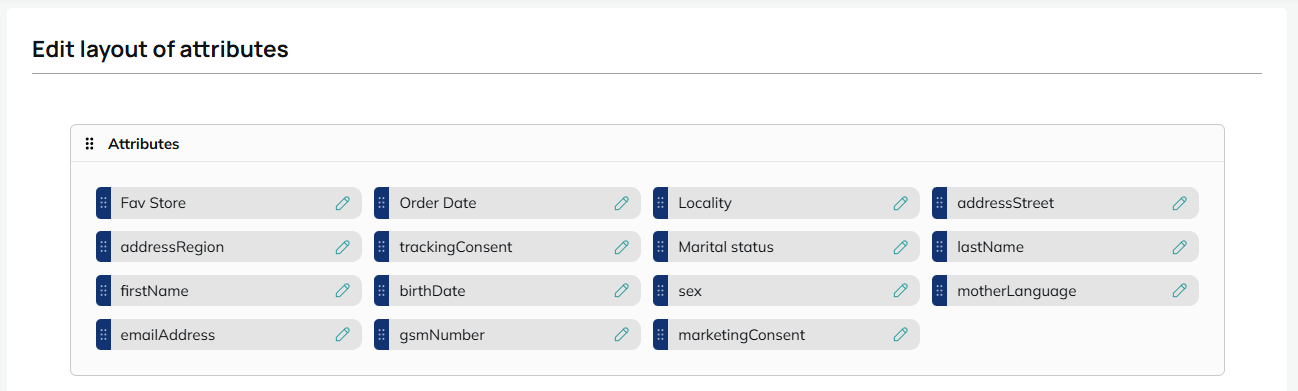Click the emailAddress label text

click(168, 335)
